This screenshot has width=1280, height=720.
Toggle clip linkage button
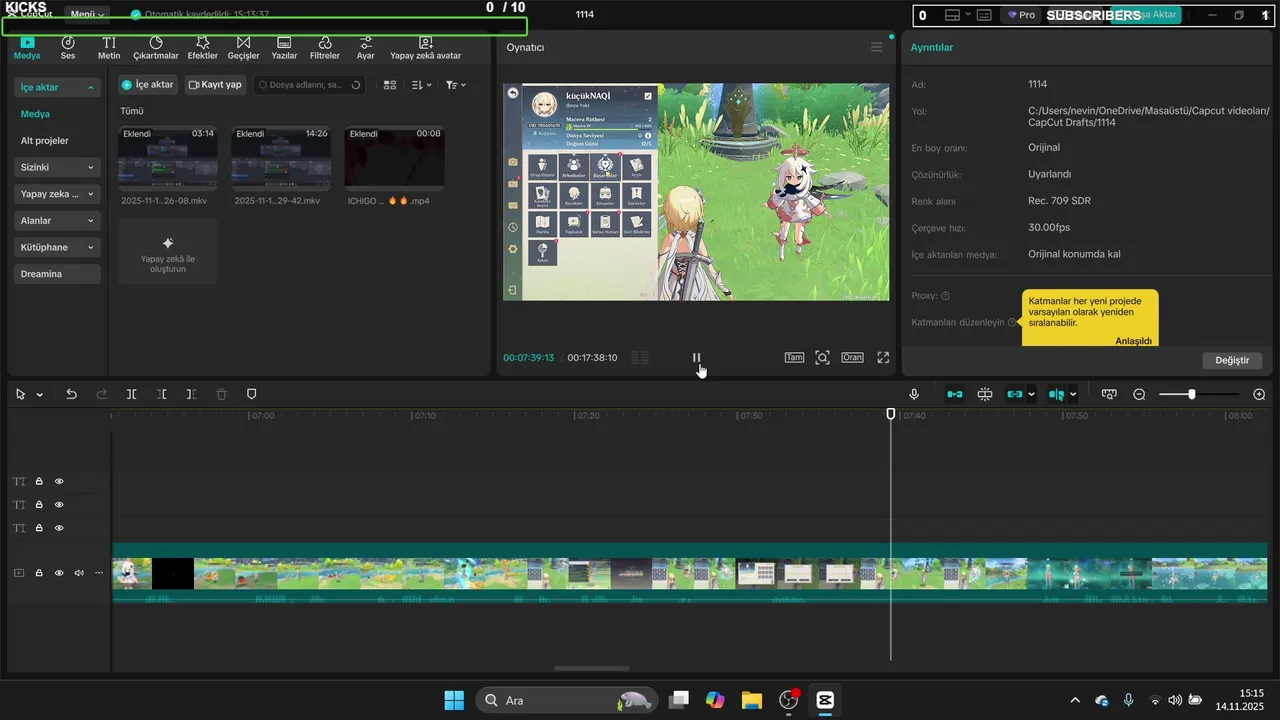[1015, 395]
